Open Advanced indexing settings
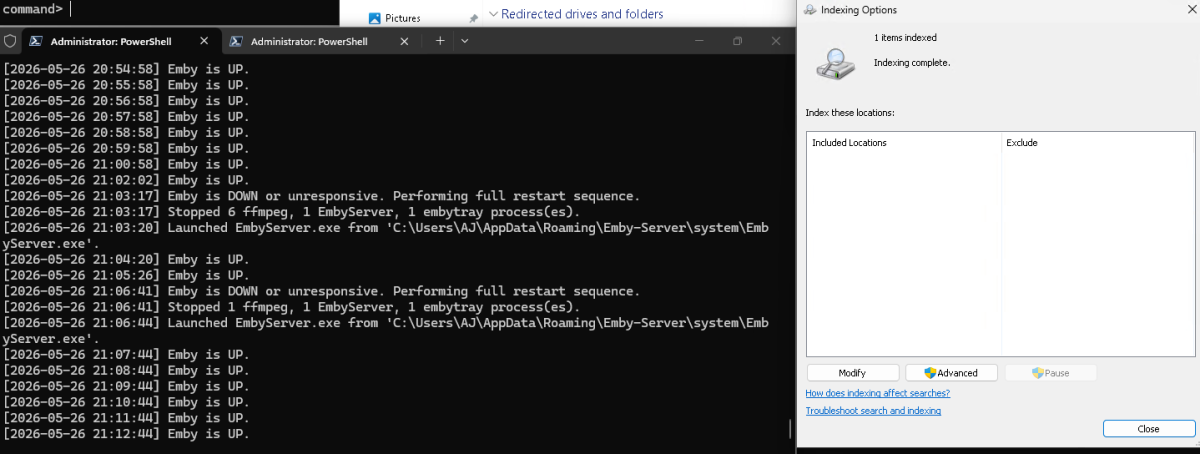The width and height of the screenshot is (1200, 454). tap(952, 373)
